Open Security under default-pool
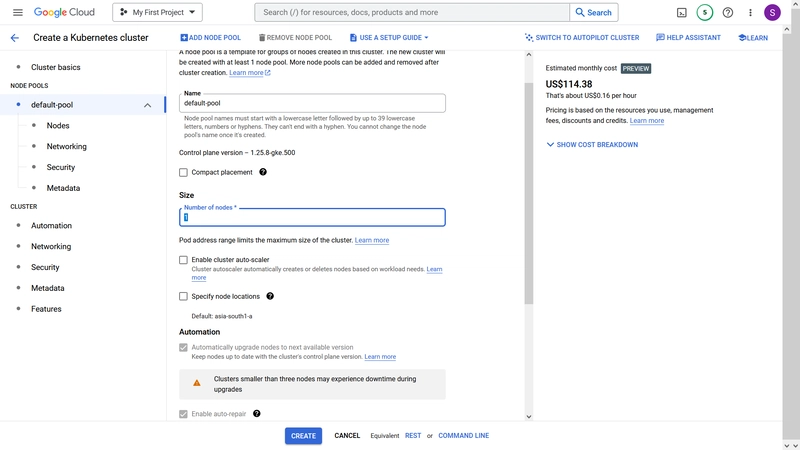The width and height of the screenshot is (800, 450). click(x=61, y=167)
